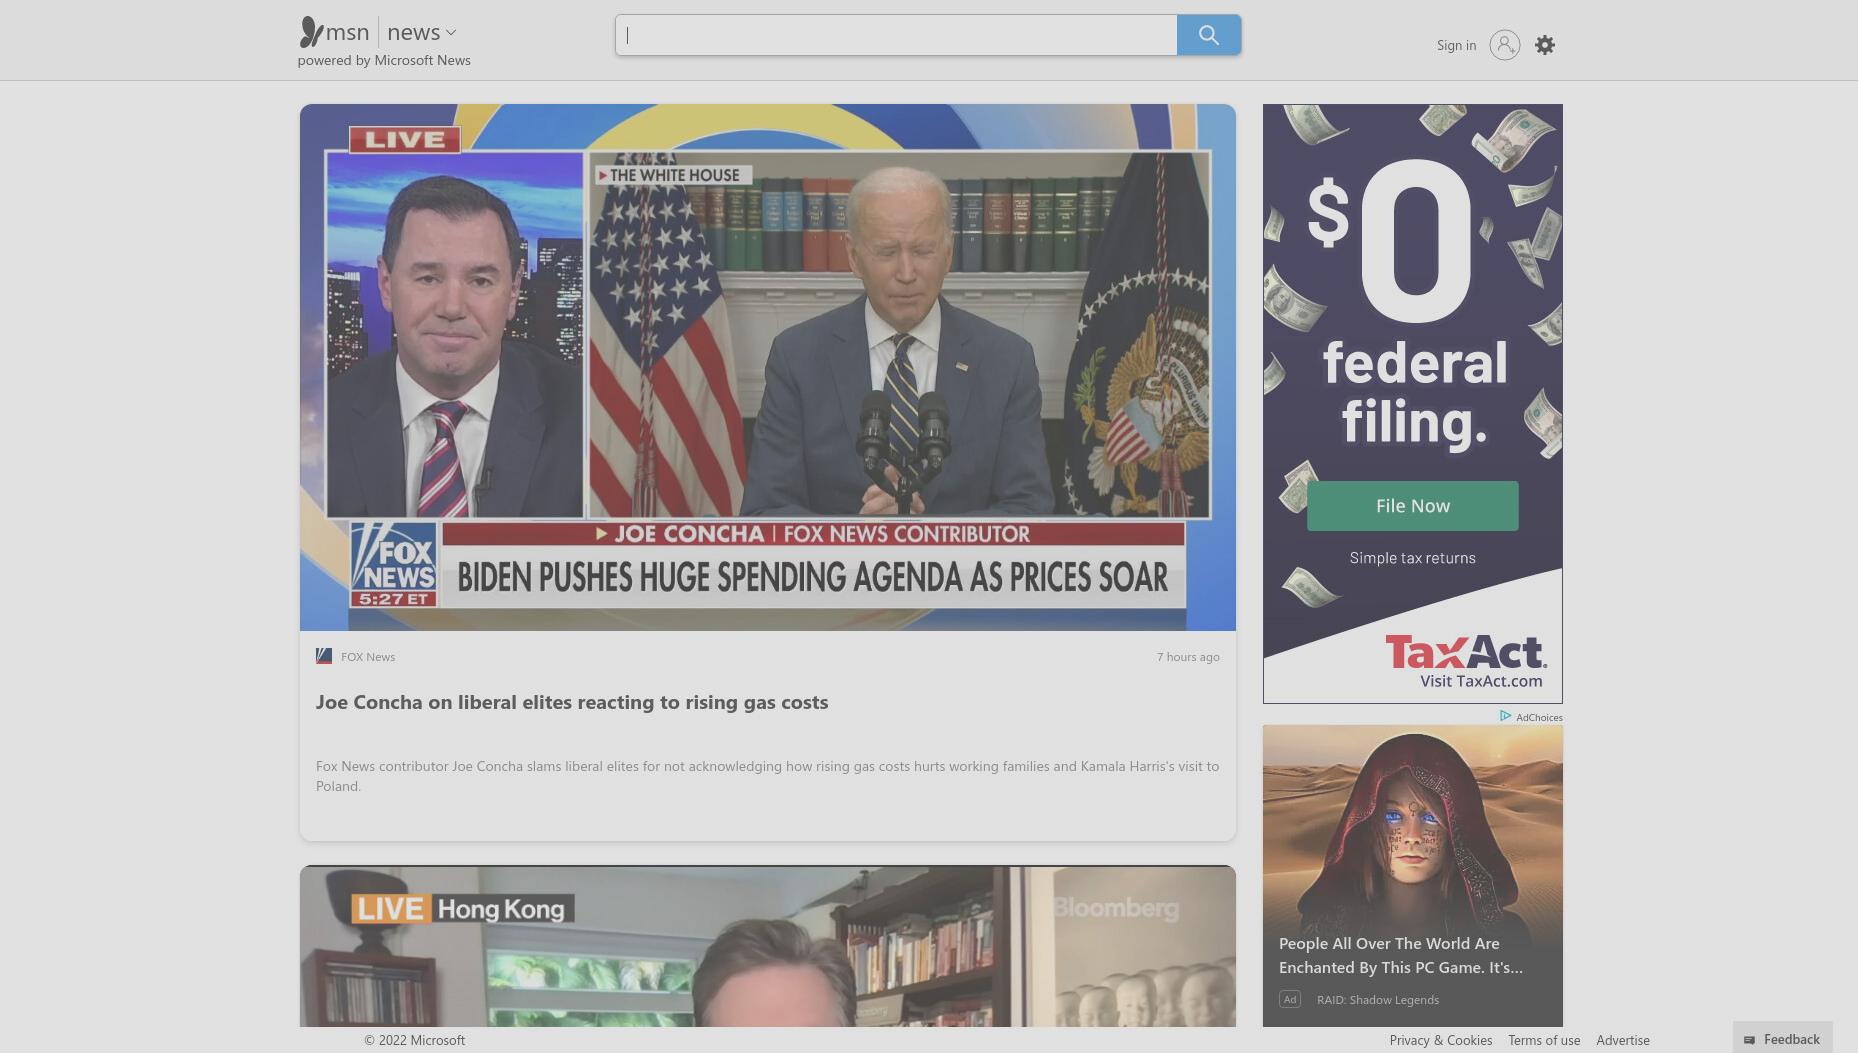
Task: Click the powered by Microsoft News text
Action: click(x=384, y=60)
